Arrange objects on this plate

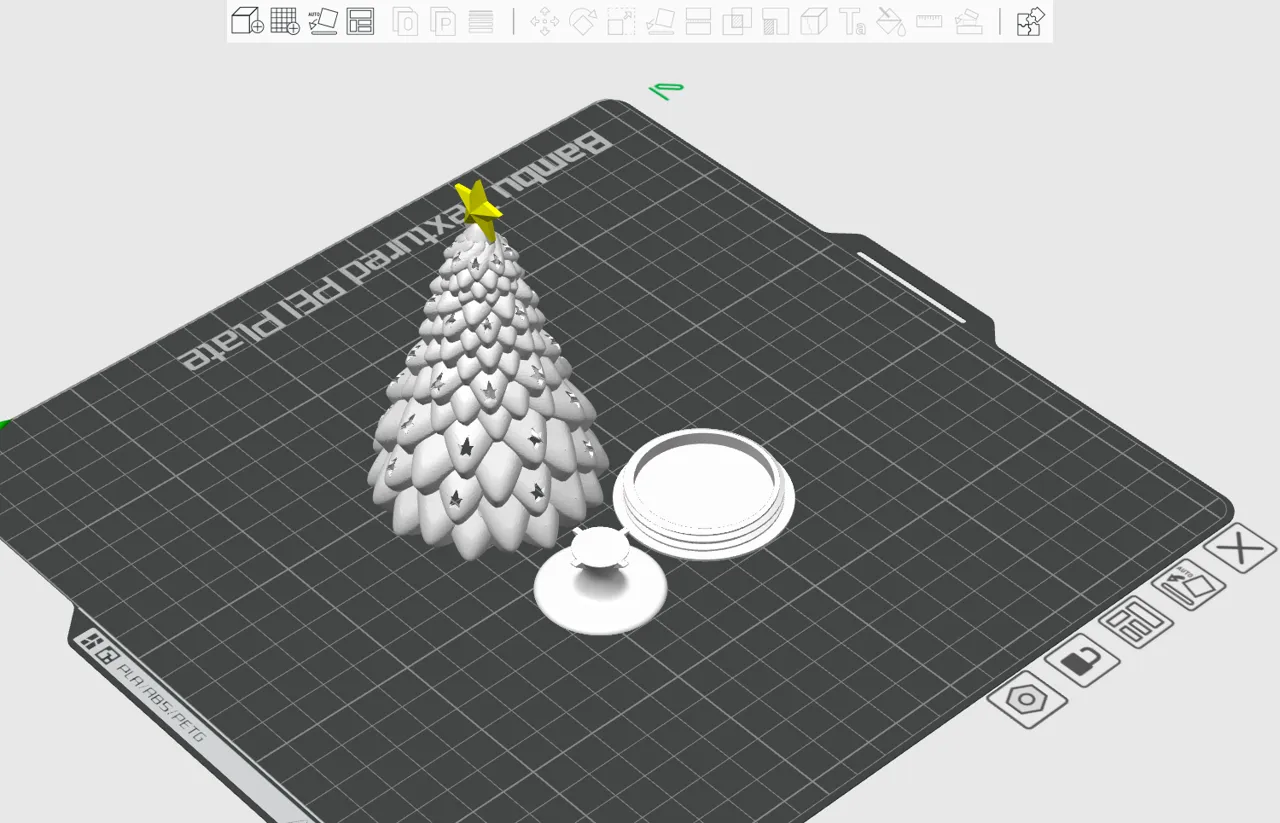[x=1136, y=622]
